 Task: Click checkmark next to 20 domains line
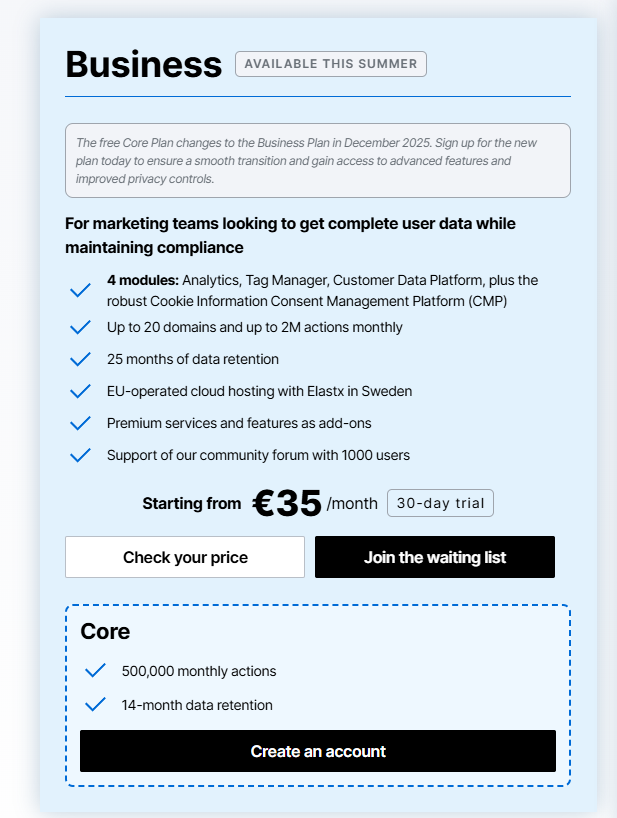coord(80,327)
